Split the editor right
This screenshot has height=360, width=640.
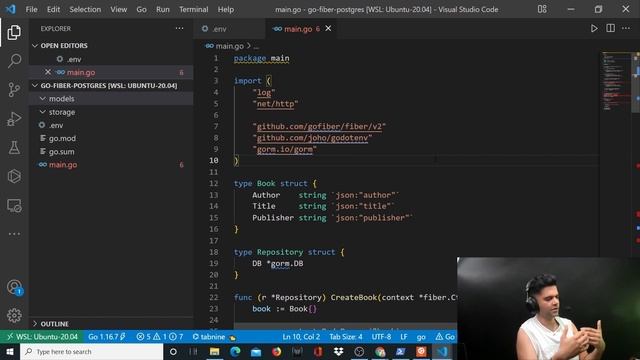pos(610,28)
